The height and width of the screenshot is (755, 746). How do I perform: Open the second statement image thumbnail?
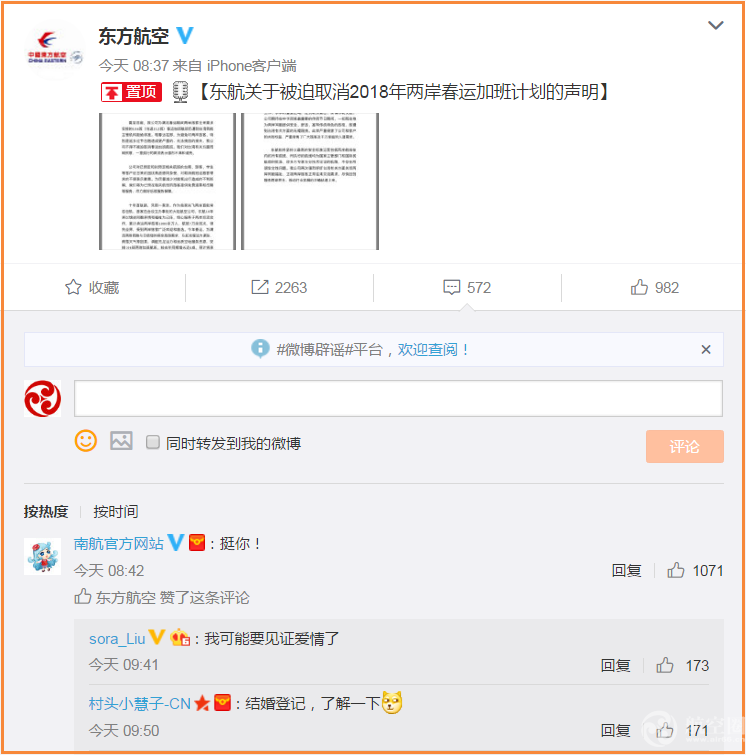point(310,182)
